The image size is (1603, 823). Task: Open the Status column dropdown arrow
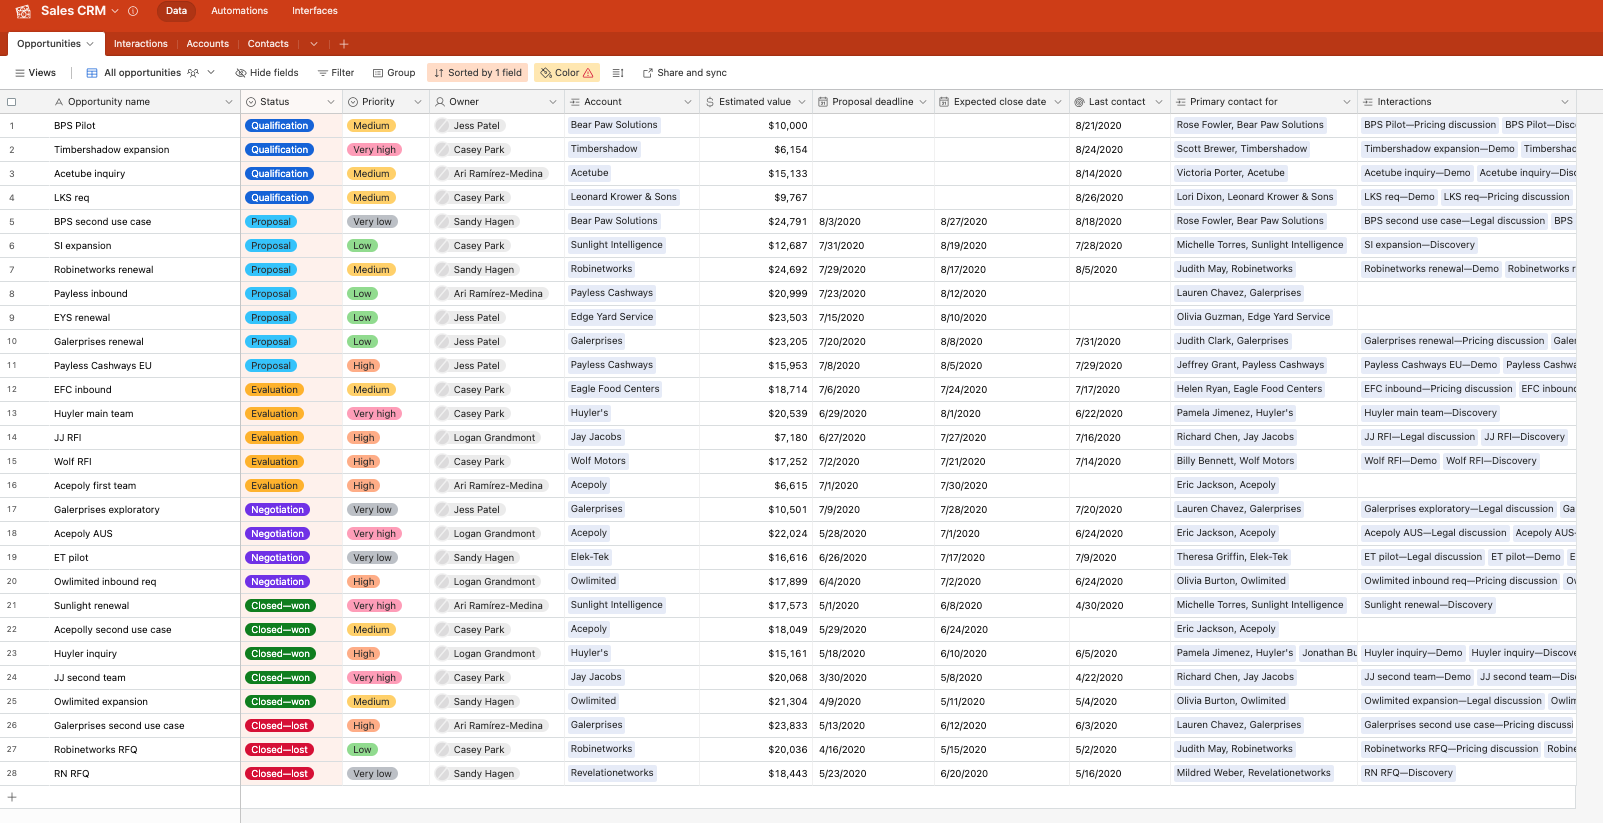click(x=331, y=102)
